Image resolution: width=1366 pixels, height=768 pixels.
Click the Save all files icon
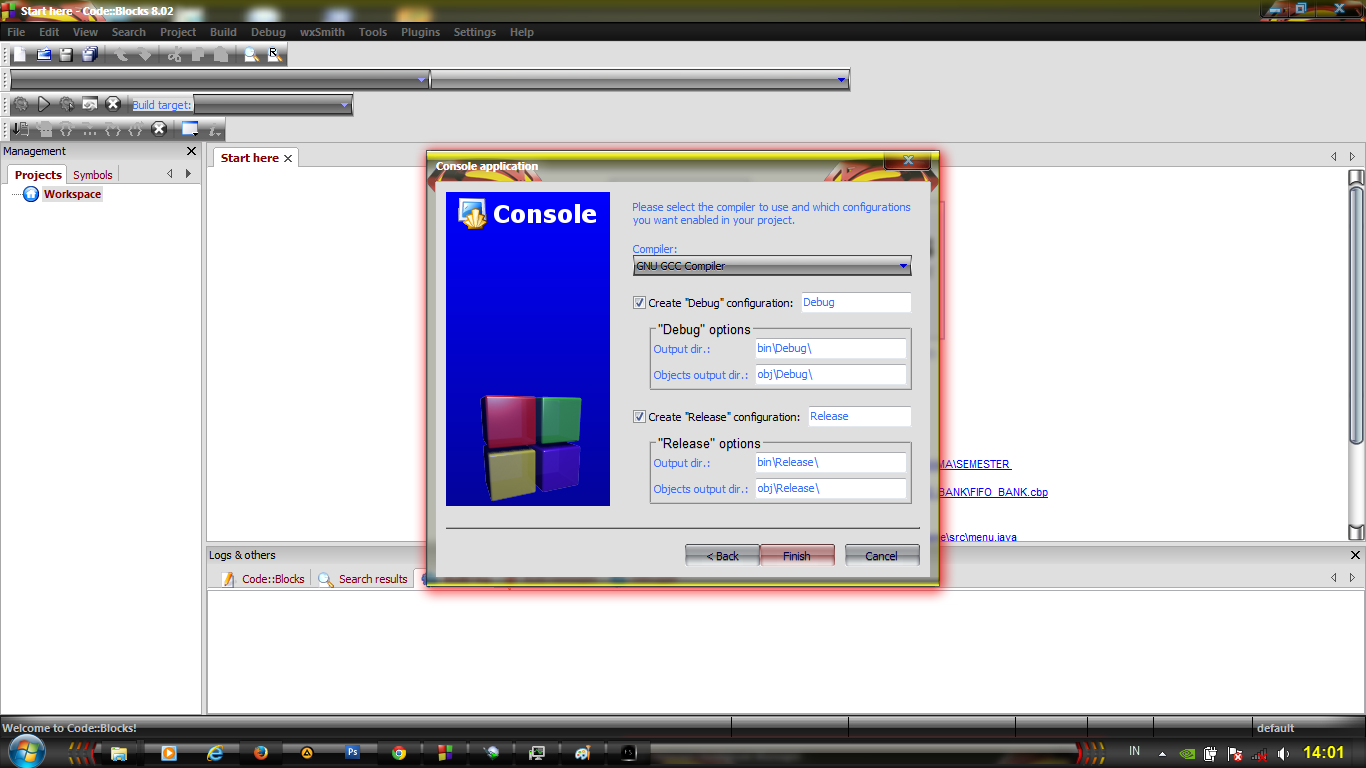(90, 55)
